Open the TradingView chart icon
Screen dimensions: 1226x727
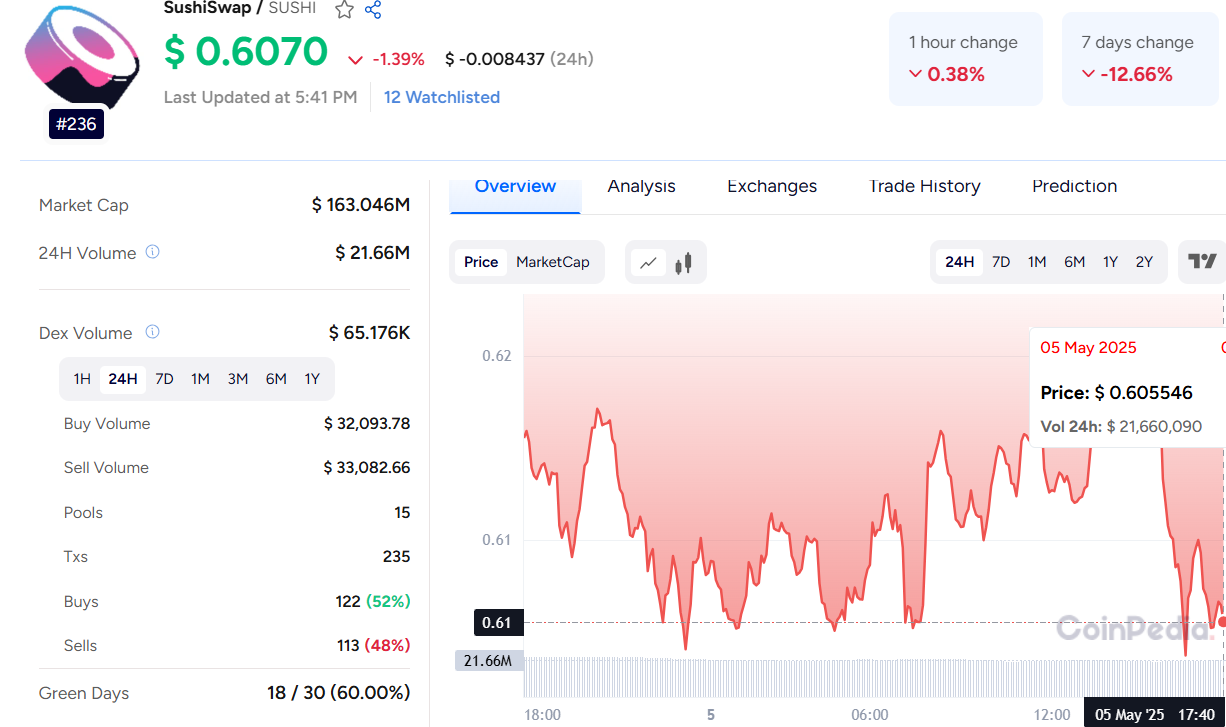click(x=1201, y=262)
